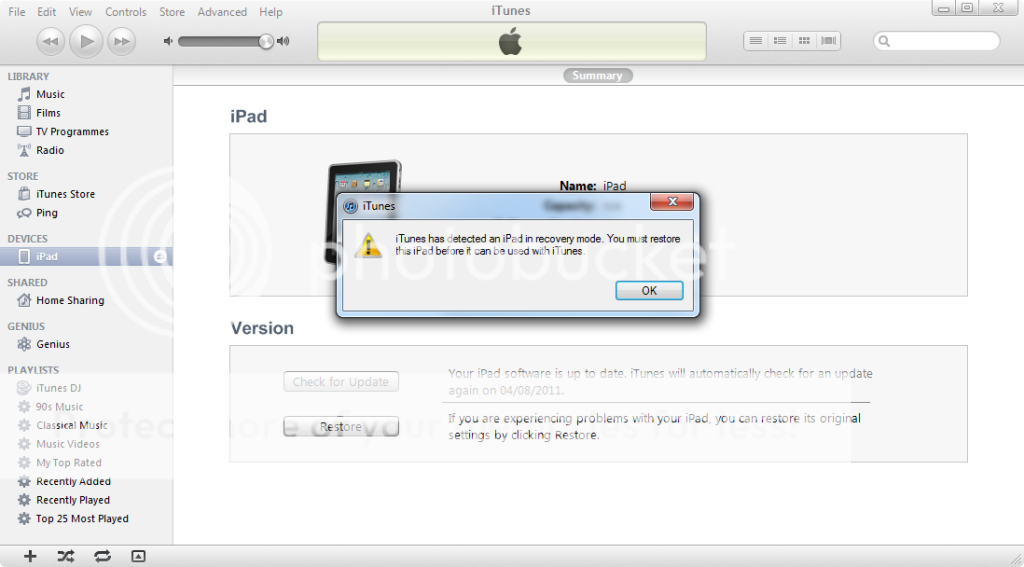Open Music Videos smart playlist
The width and height of the screenshot is (1024, 567).
[x=68, y=444]
